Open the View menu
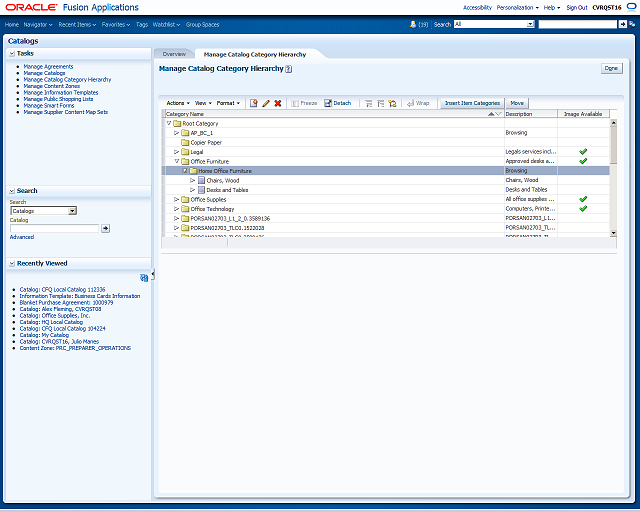This screenshot has height=512, width=640. coord(203,103)
